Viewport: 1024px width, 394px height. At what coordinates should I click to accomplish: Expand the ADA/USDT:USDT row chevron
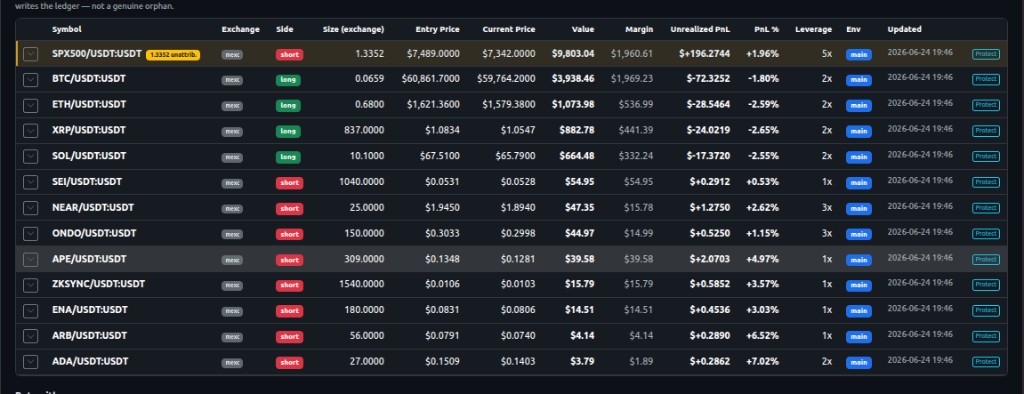(31, 361)
